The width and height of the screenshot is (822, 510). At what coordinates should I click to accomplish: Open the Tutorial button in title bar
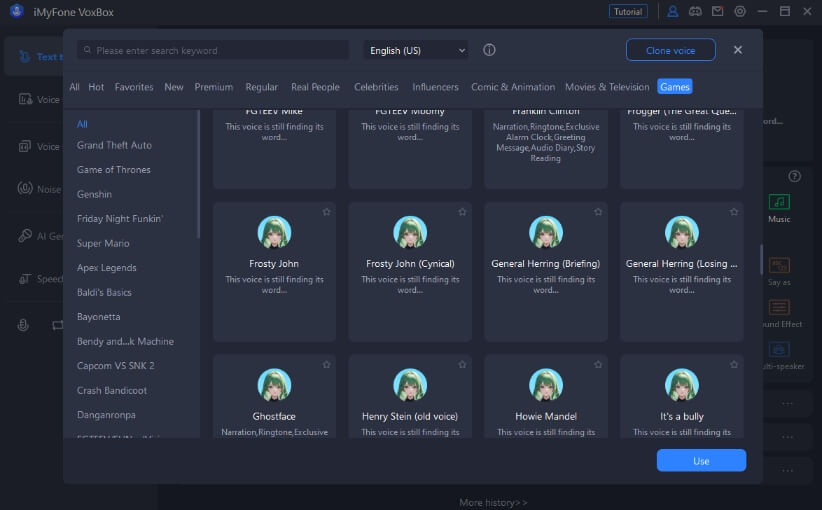pyautogui.click(x=628, y=12)
